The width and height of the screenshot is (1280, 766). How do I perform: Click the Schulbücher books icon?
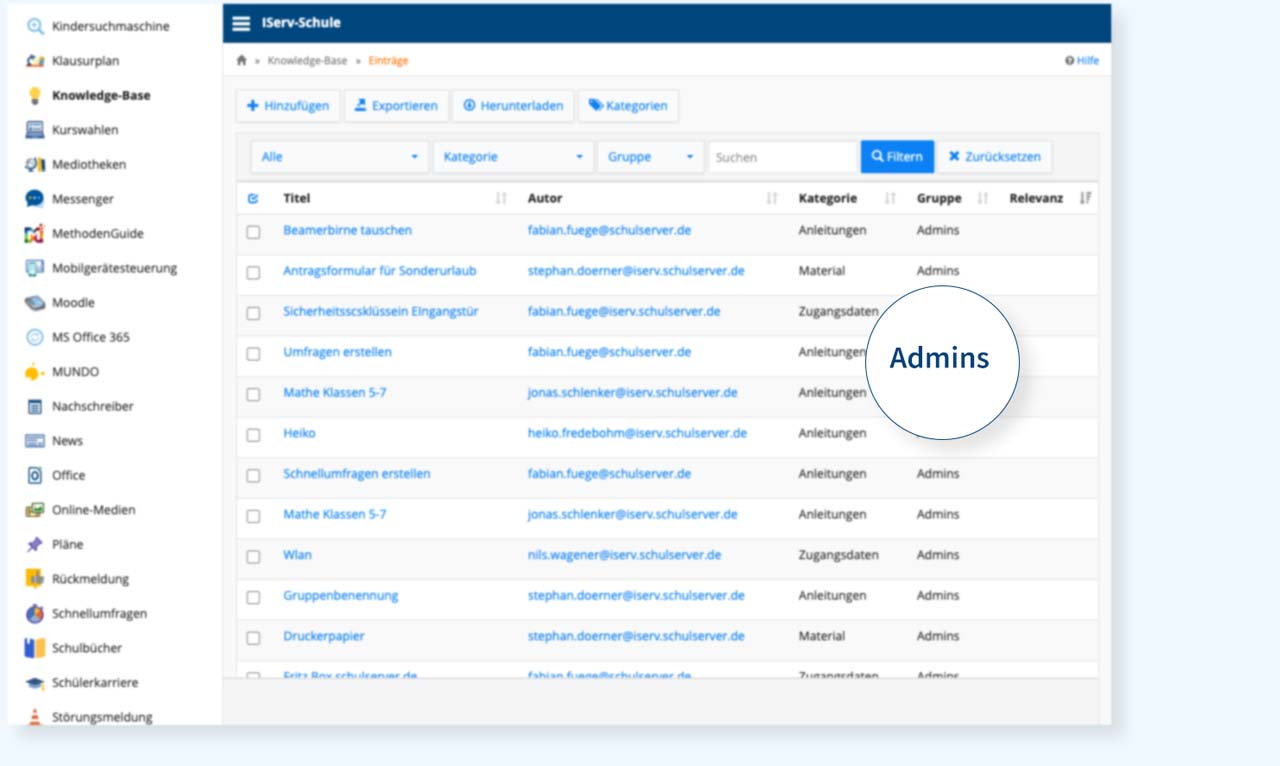(x=35, y=648)
